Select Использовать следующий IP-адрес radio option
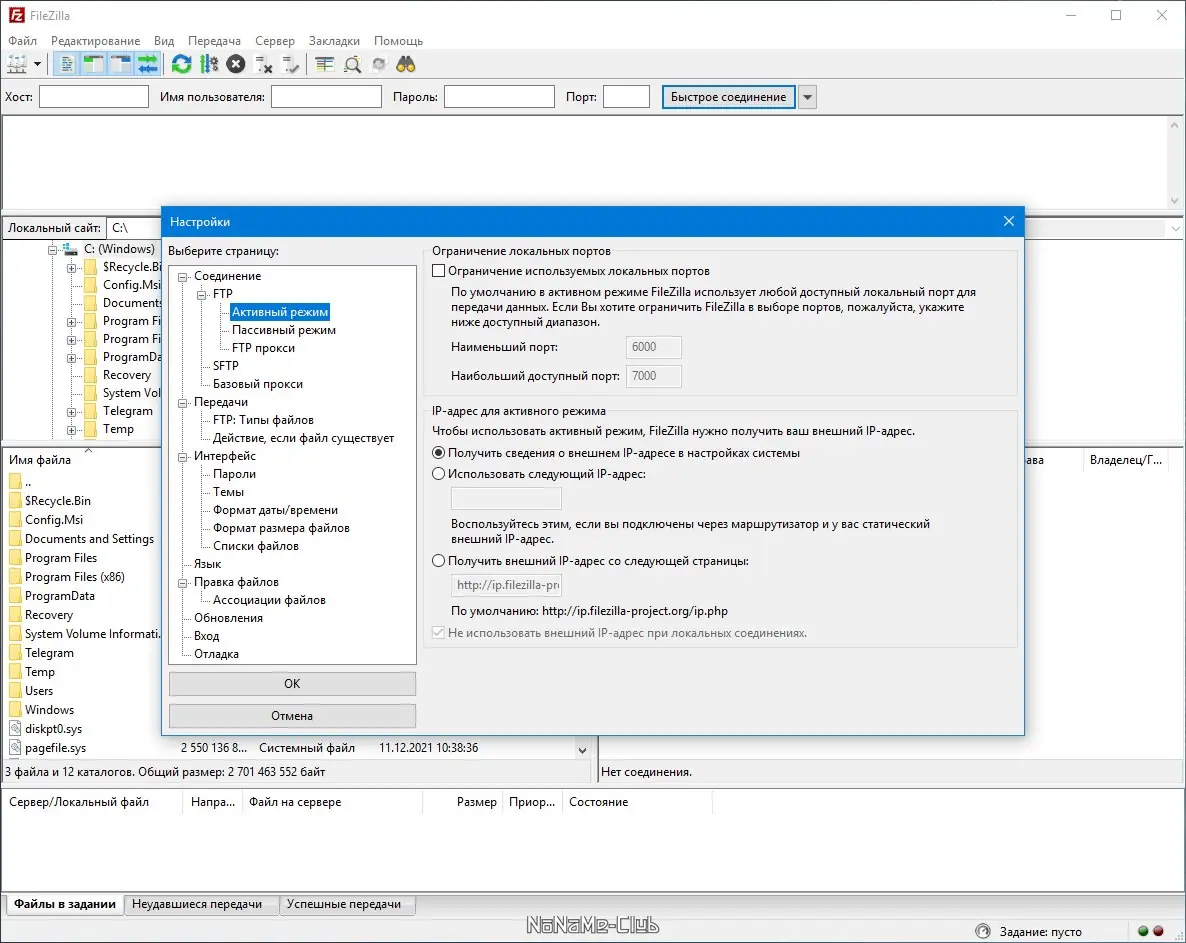The width and height of the screenshot is (1186, 943). click(439, 474)
